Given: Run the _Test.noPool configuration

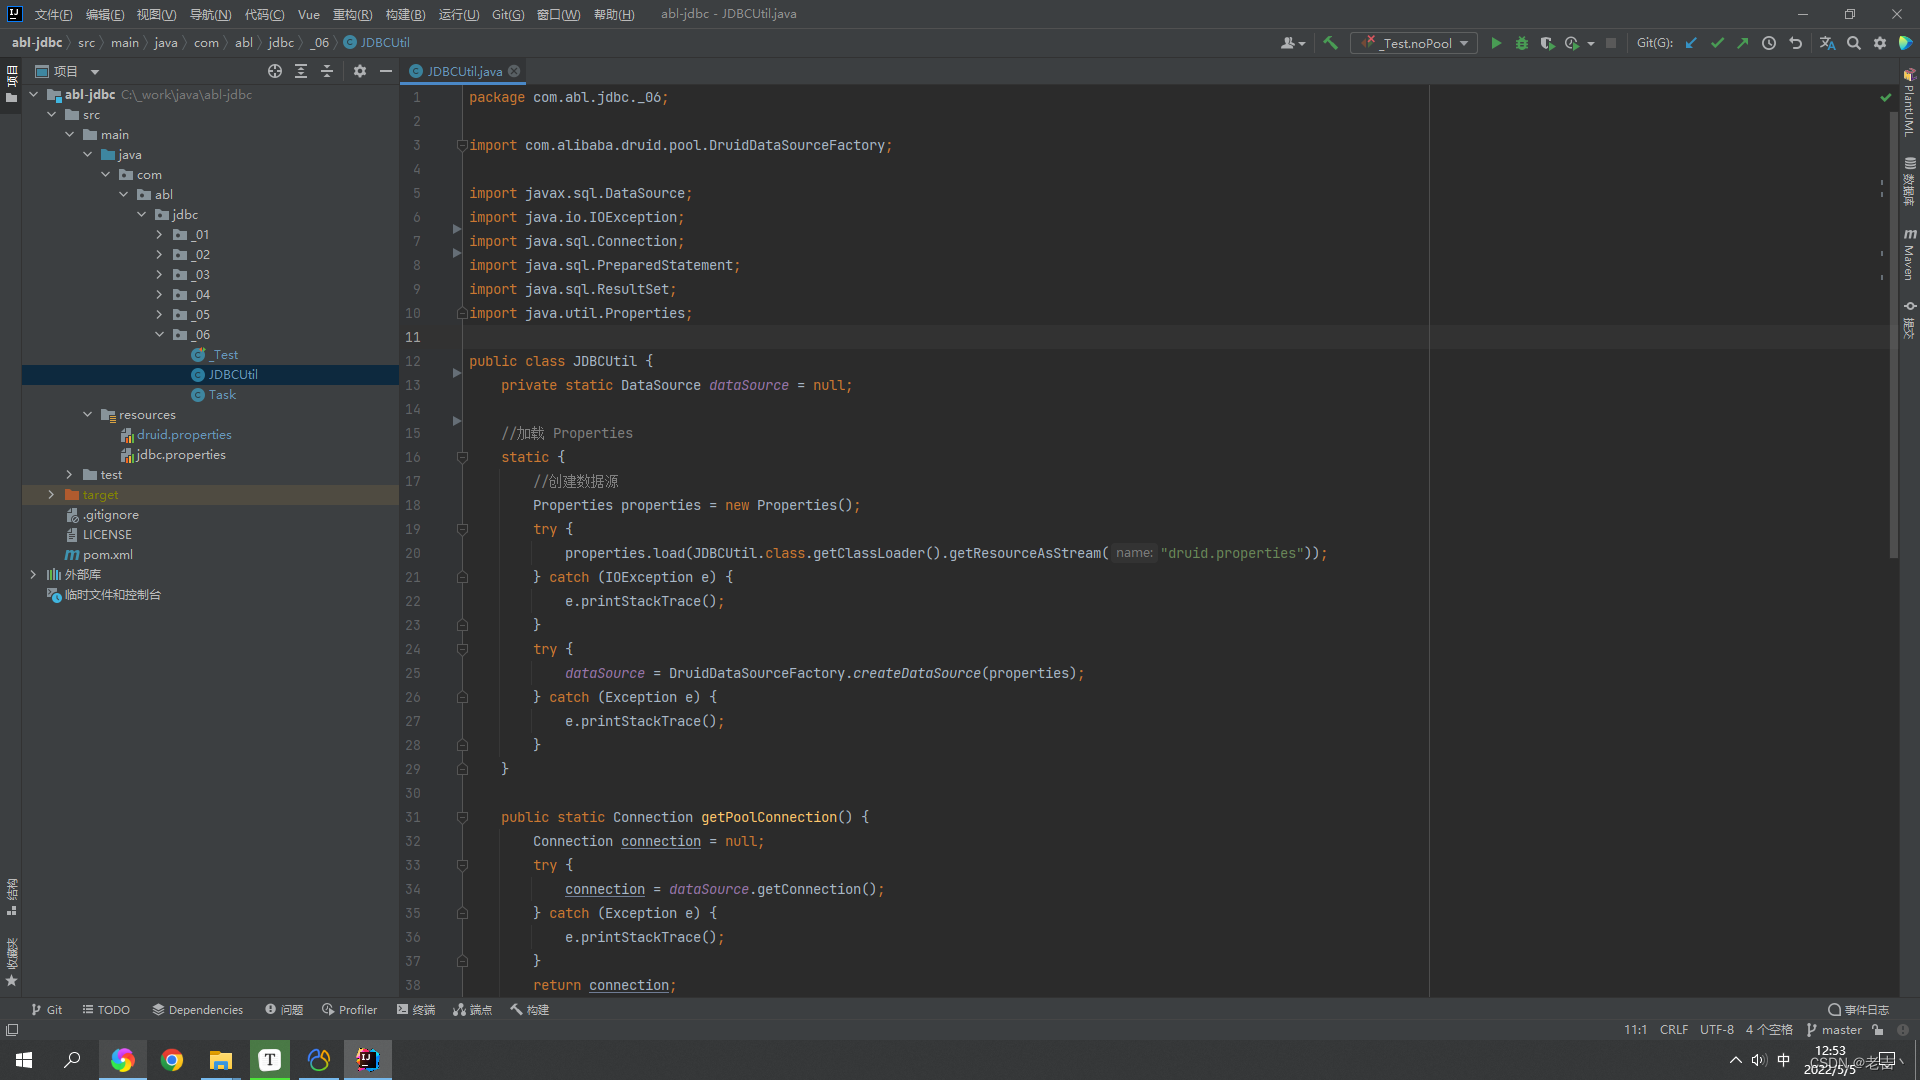Looking at the screenshot, I should tap(1496, 43).
